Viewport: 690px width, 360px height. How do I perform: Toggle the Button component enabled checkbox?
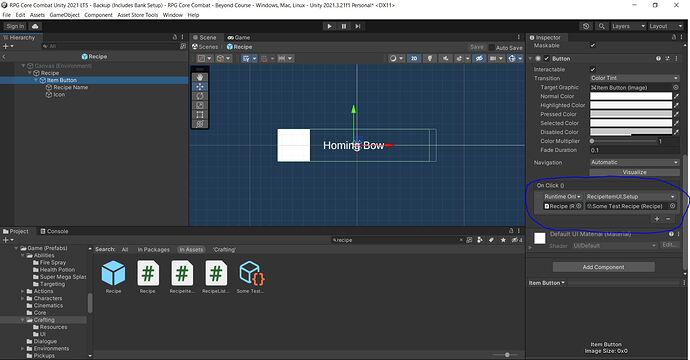pyautogui.click(x=547, y=59)
